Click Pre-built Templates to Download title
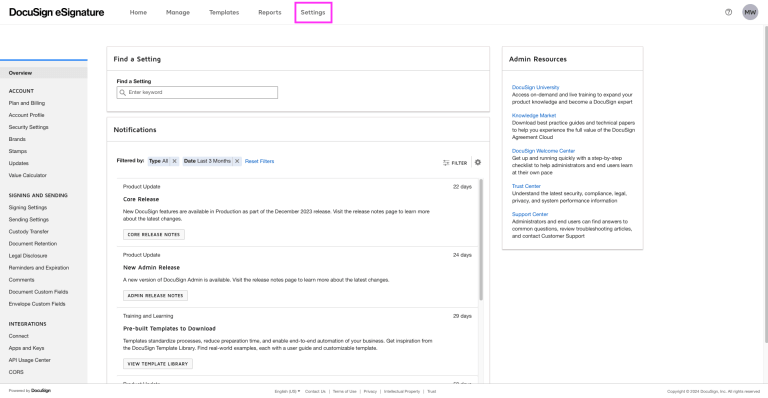Screen dimensions: 768x398 (169, 328)
